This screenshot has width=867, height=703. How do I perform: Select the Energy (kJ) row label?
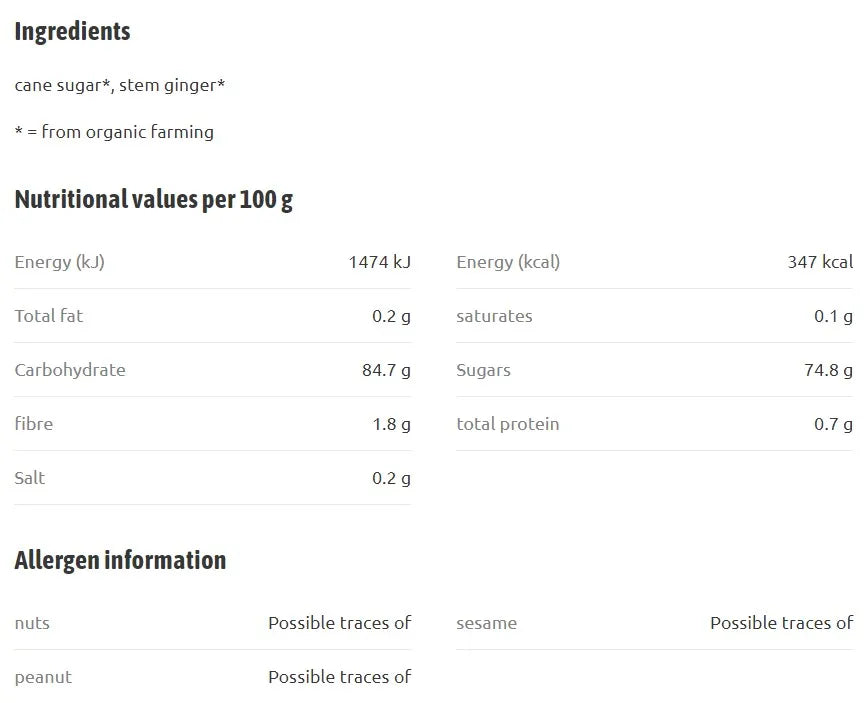pos(59,262)
